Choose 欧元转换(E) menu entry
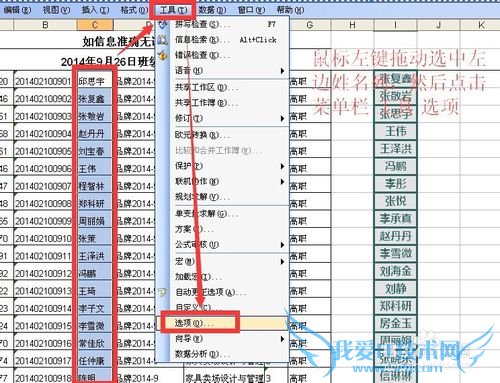The height and width of the screenshot is (383, 500). 223,135
